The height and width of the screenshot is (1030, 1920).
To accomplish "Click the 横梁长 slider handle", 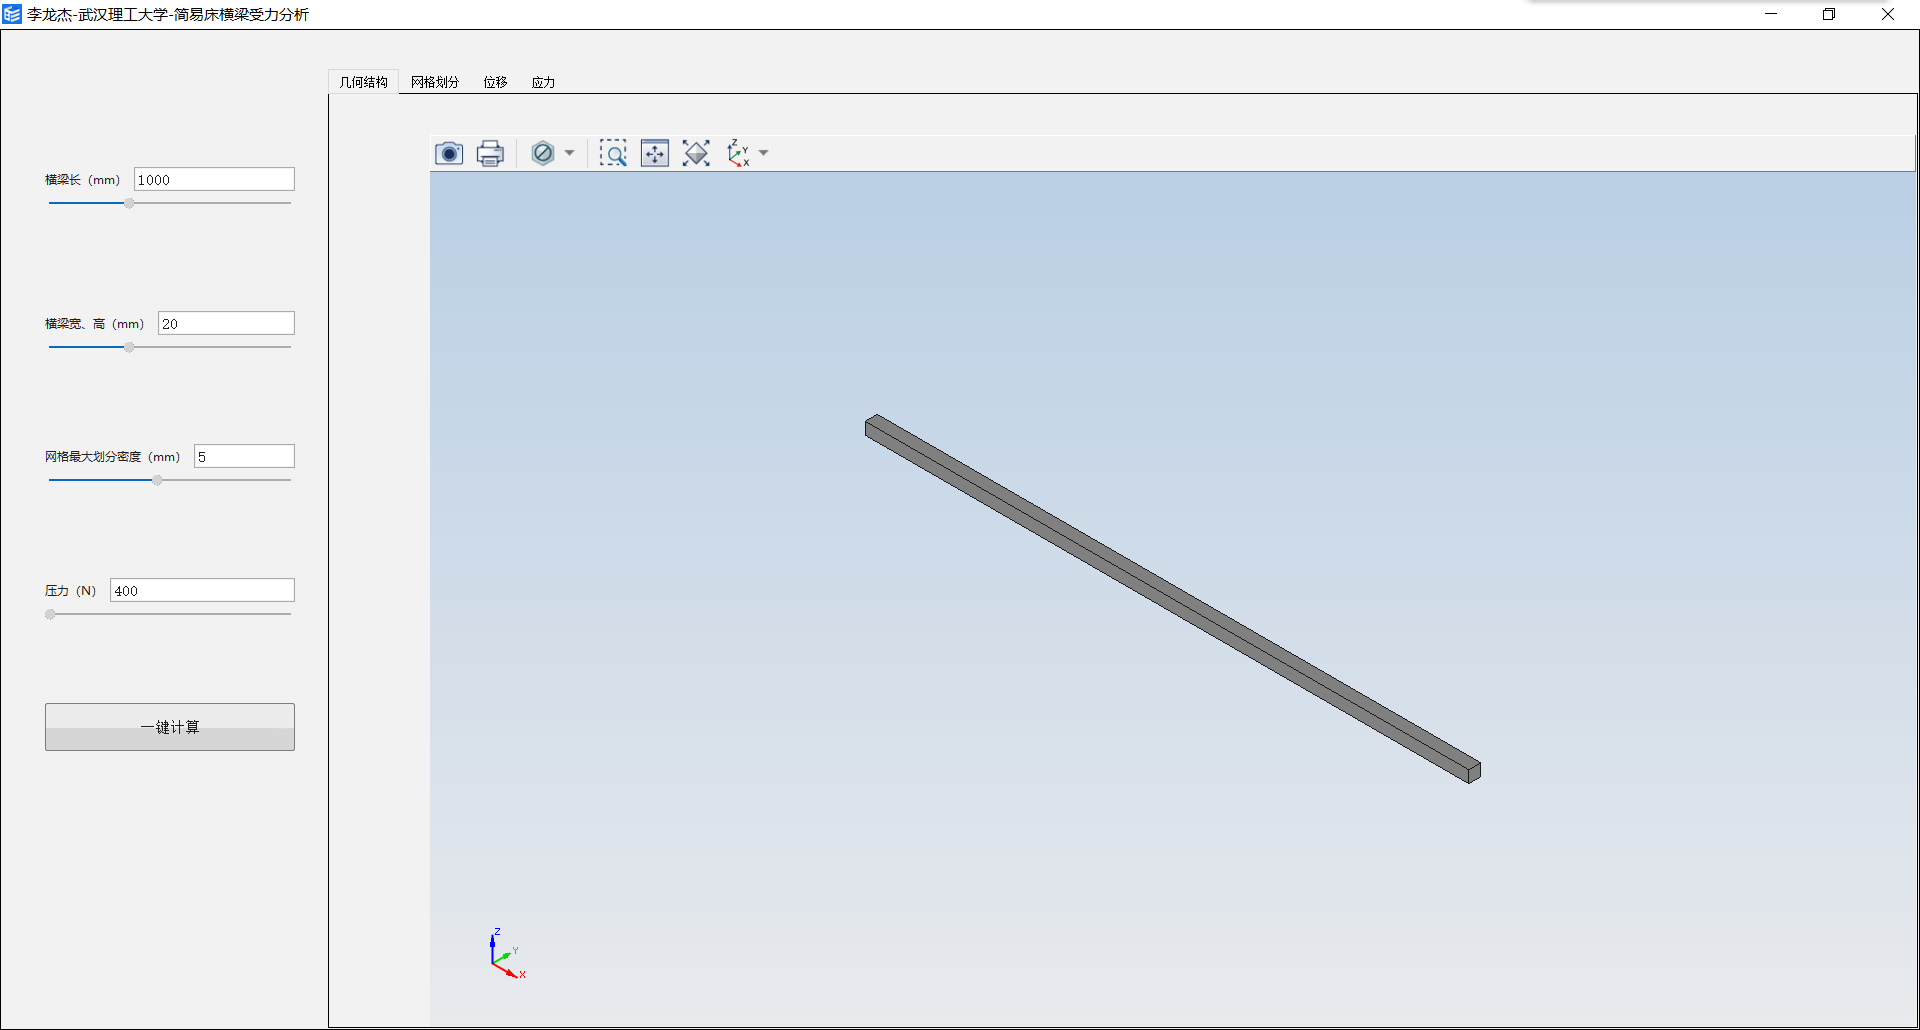I will 129,203.
